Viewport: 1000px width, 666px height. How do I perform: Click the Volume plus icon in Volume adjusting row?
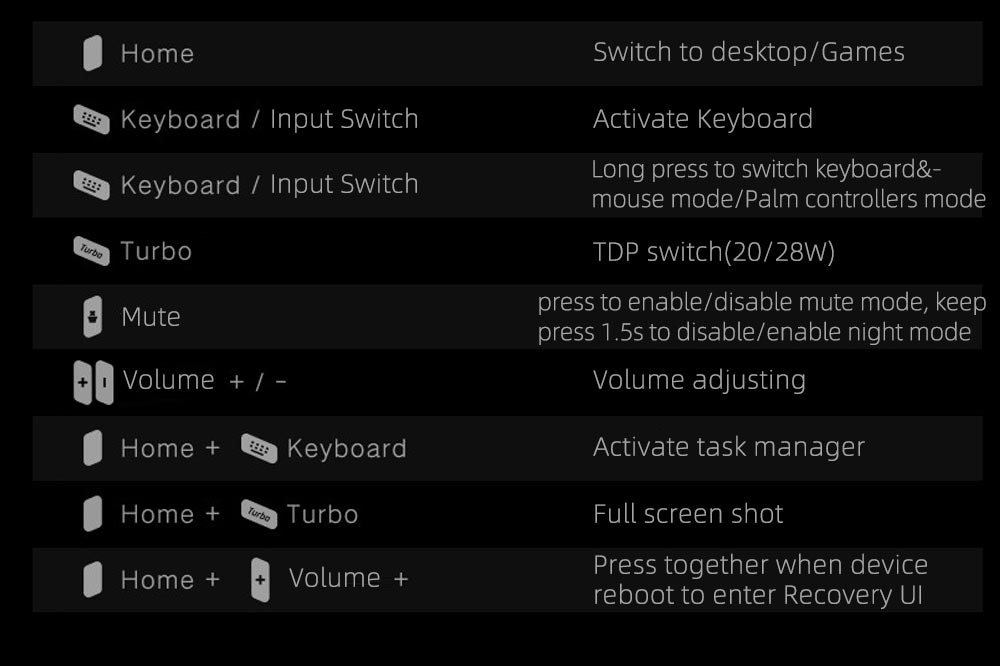click(x=83, y=382)
